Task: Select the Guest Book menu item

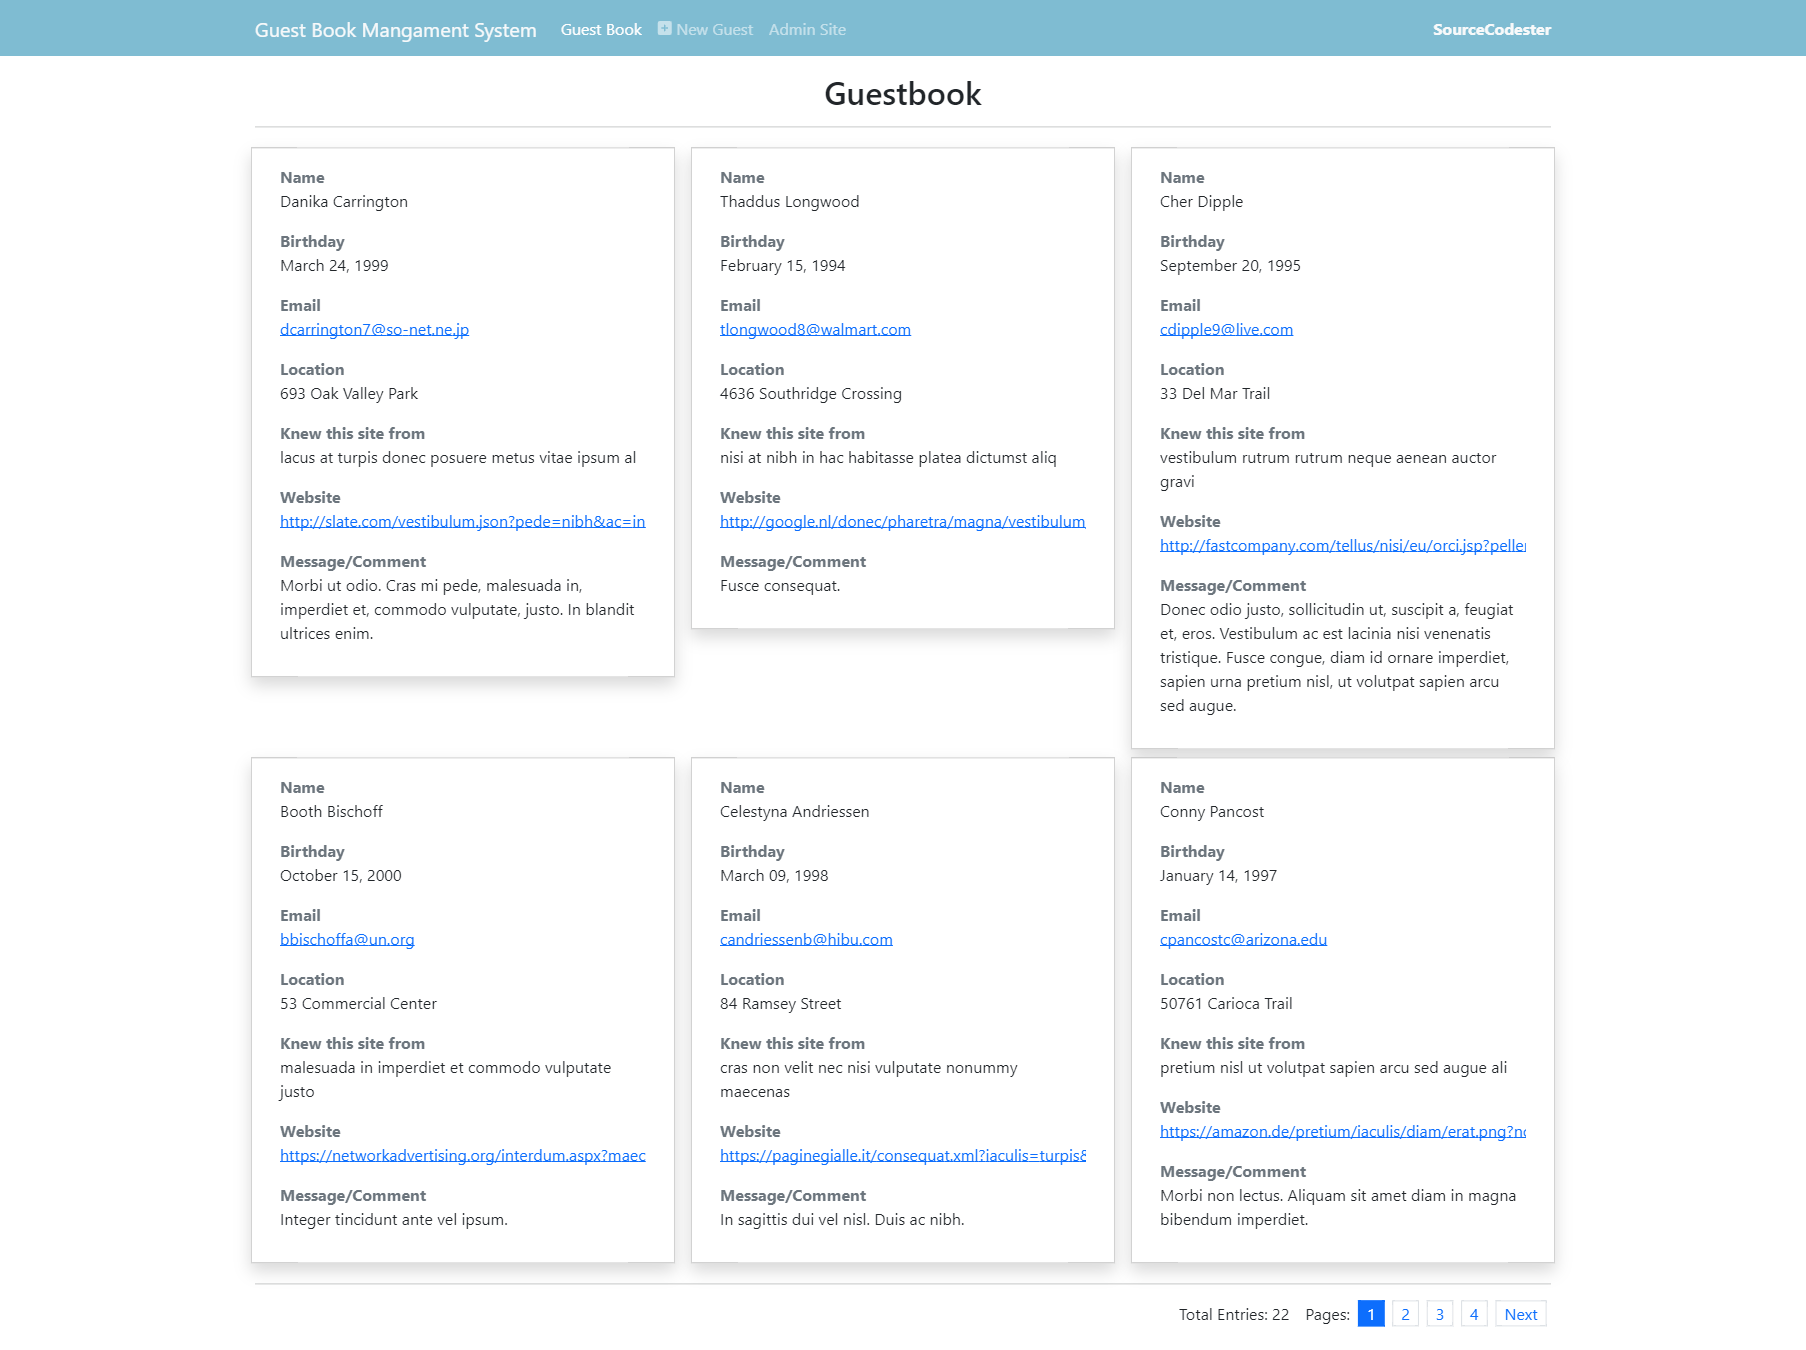Action: coord(601,29)
